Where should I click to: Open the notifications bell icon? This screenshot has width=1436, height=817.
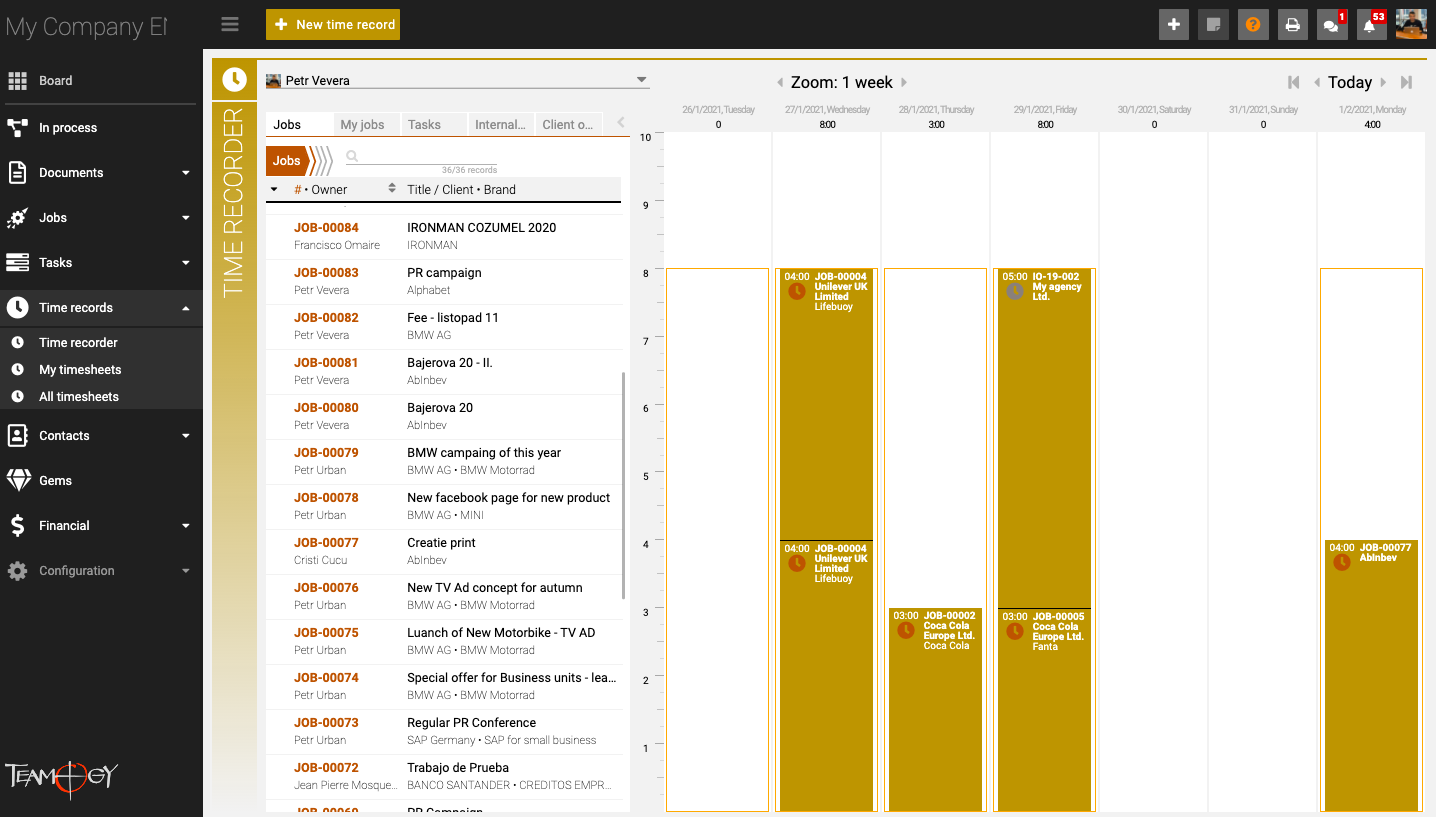[x=1371, y=25]
